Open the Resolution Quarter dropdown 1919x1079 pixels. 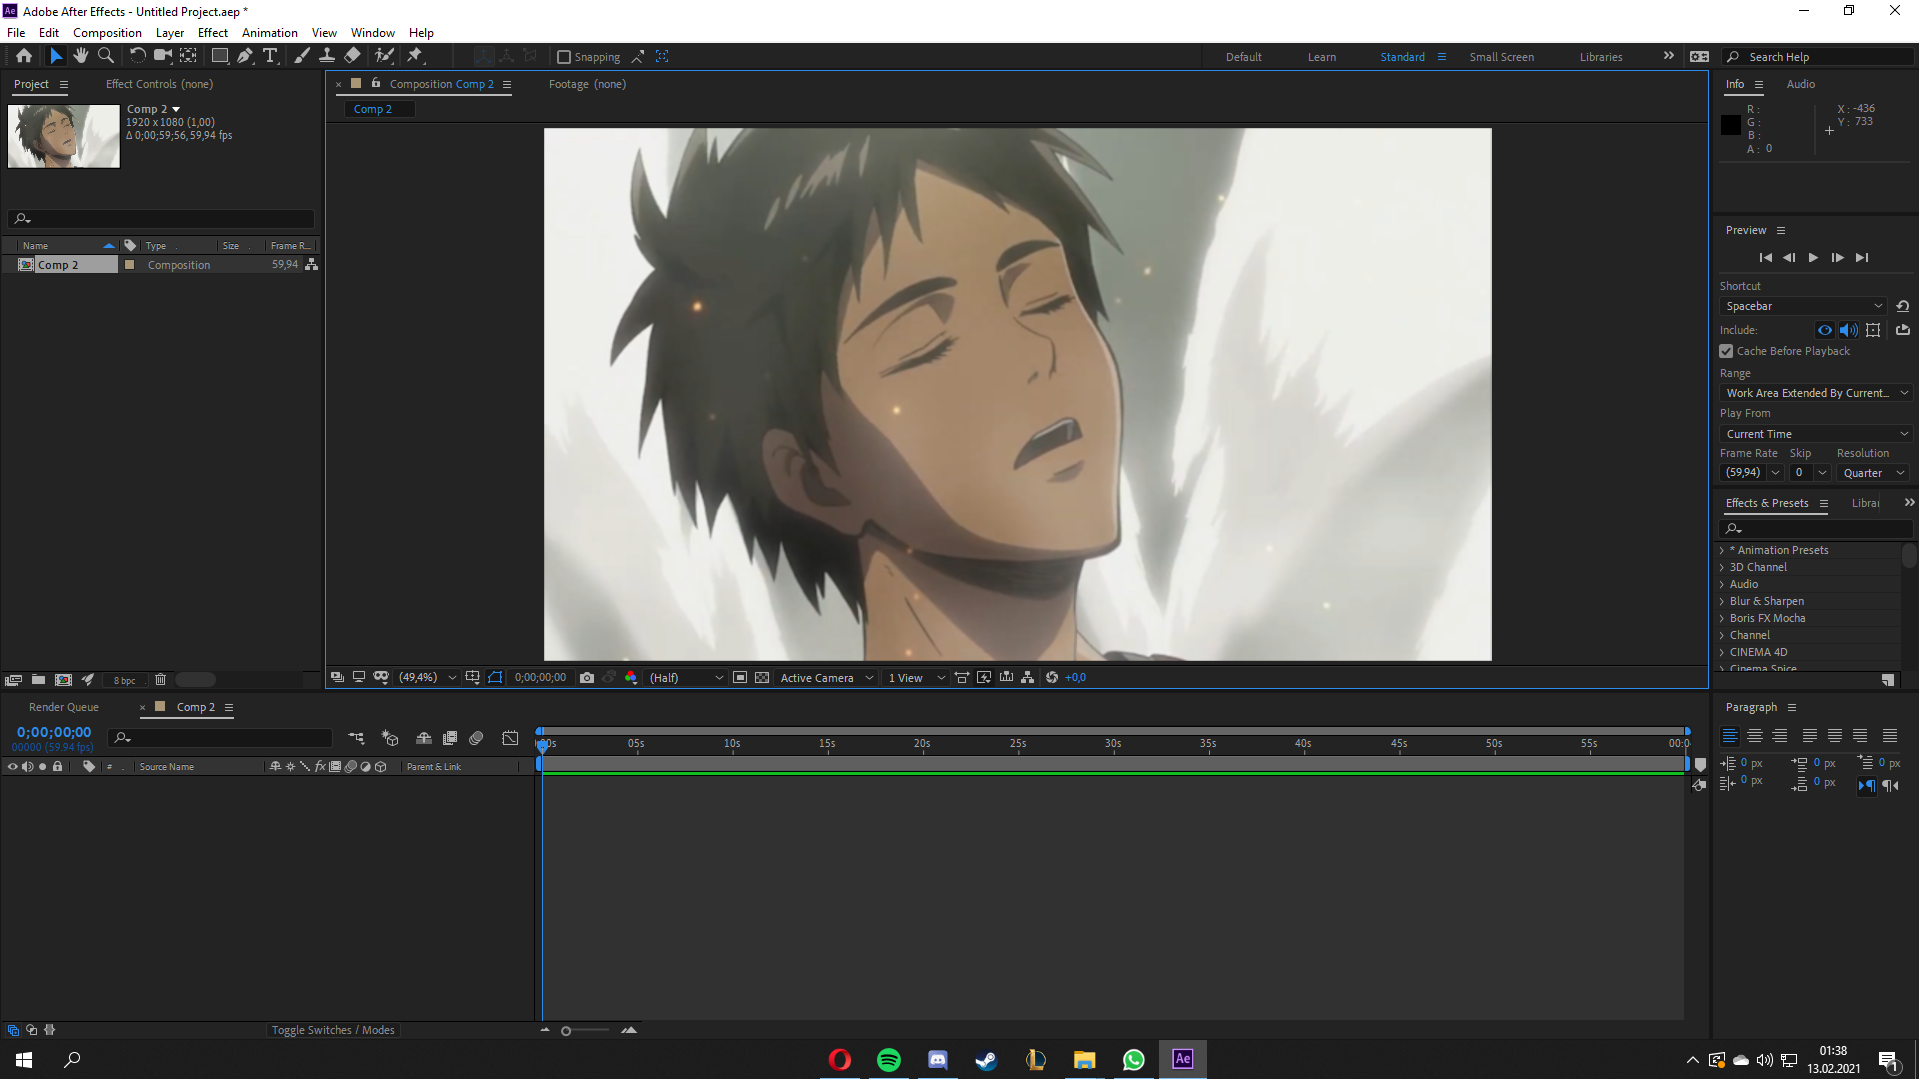pyautogui.click(x=1874, y=473)
